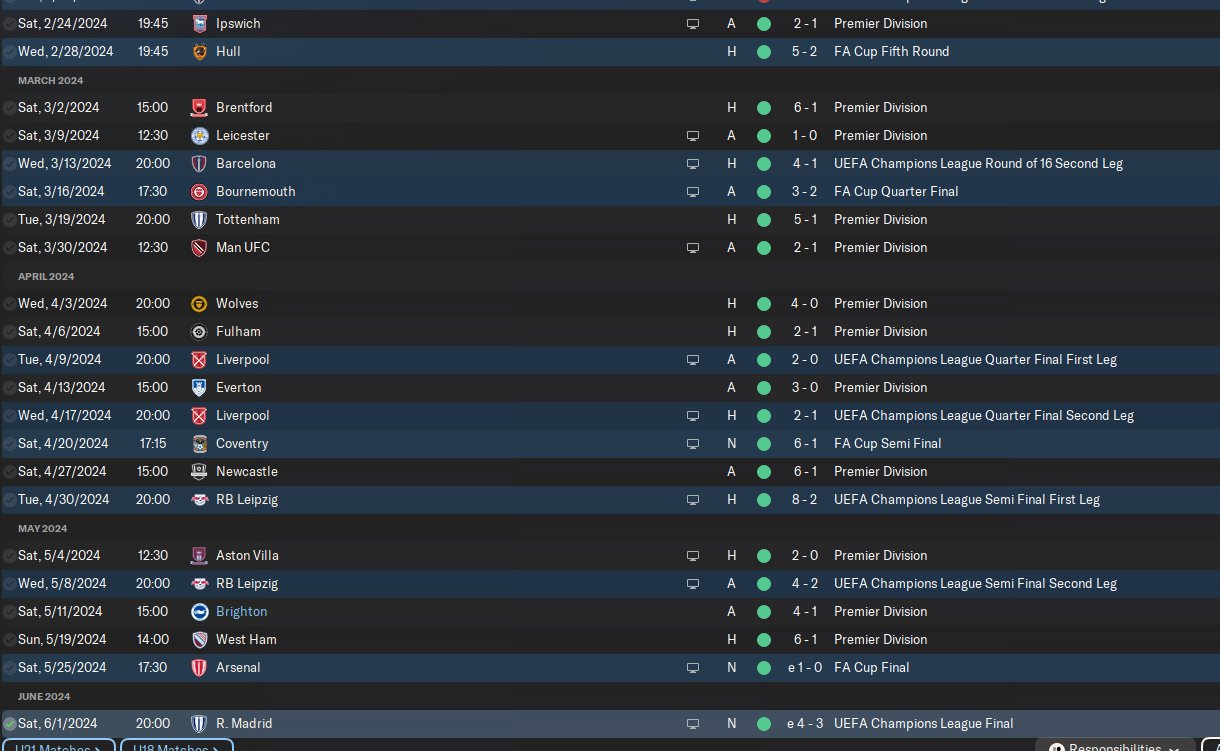Screen dimensions: 1220x751
Task: Open the Brighton team link
Action: coord(241,611)
